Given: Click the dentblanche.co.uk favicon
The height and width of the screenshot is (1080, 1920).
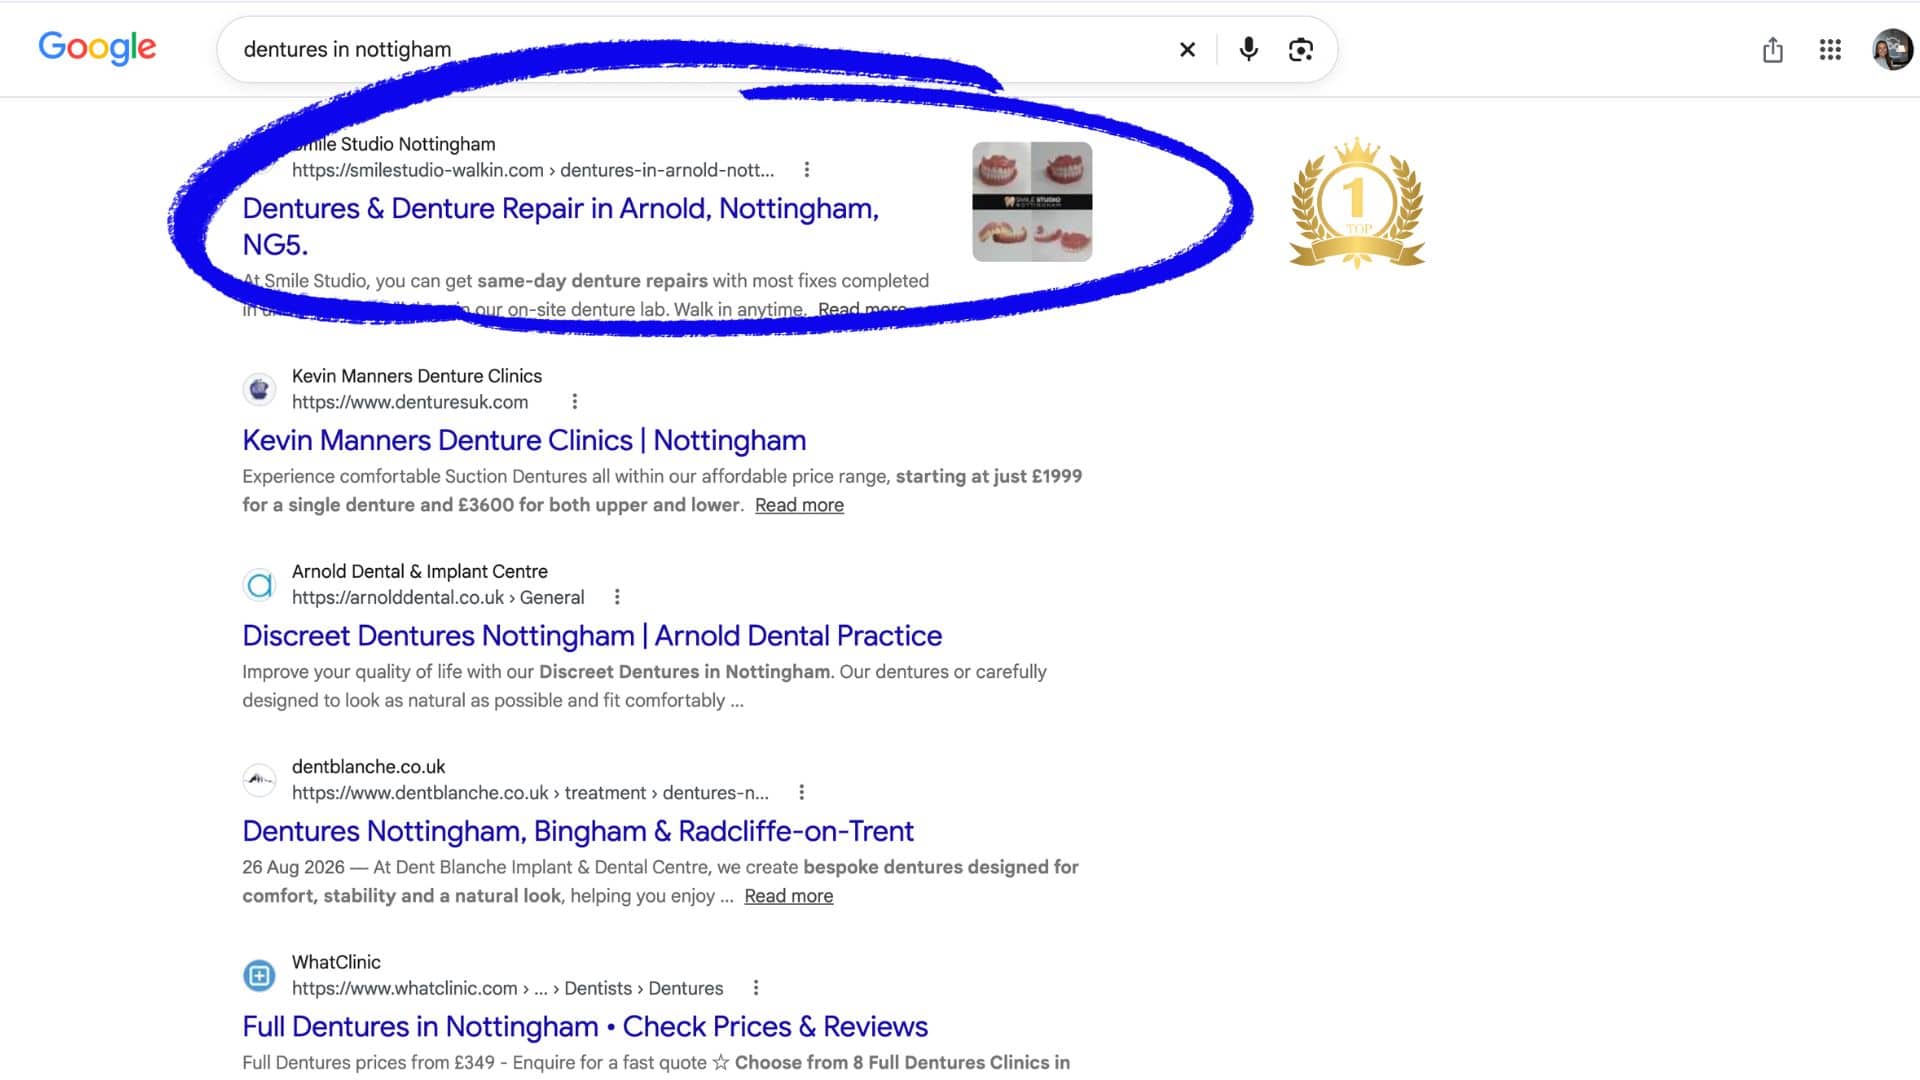Looking at the screenshot, I should point(259,780).
